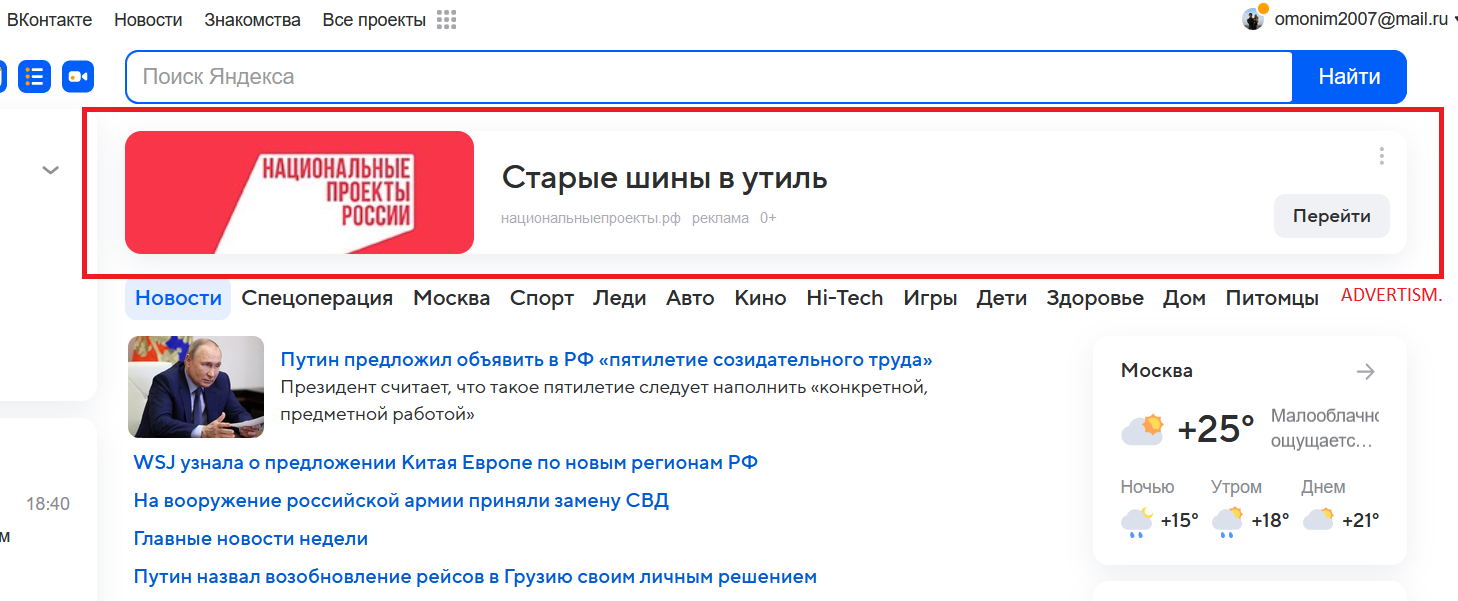
Task: Switch to the Питомцы tab
Action: 1271,297
